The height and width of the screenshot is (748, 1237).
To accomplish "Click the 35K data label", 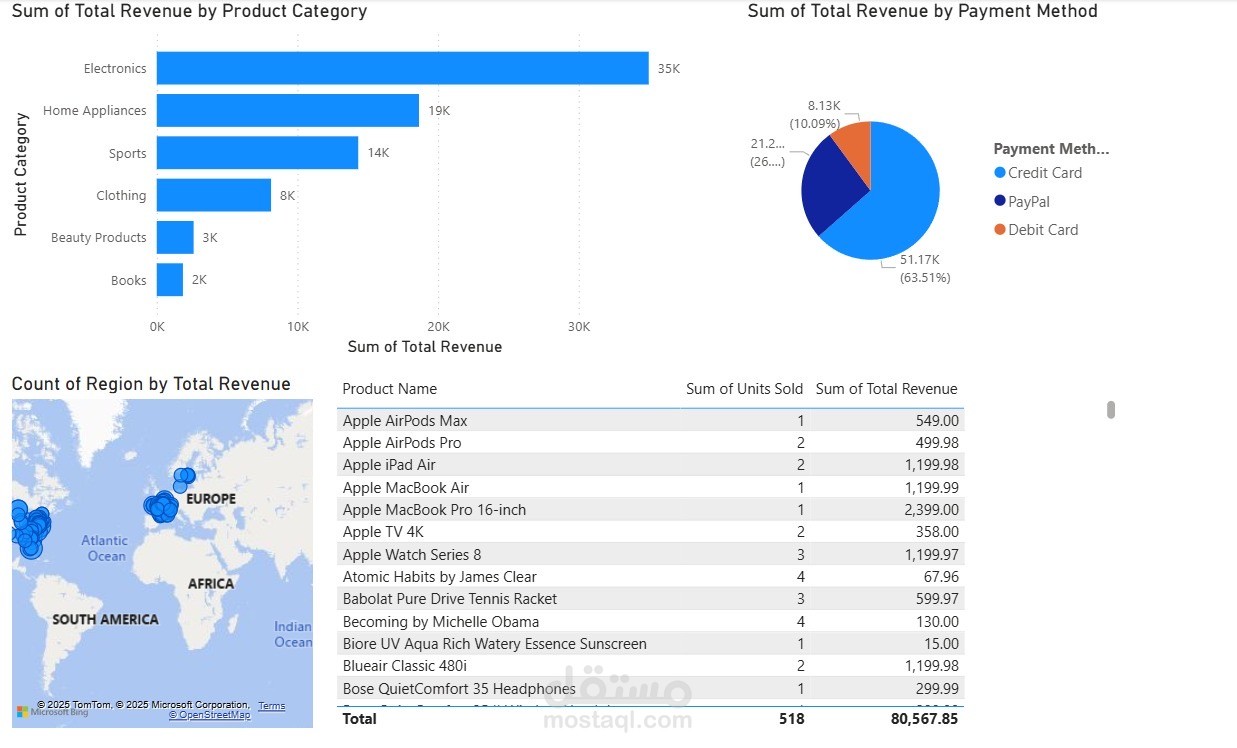I will pos(668,69).
